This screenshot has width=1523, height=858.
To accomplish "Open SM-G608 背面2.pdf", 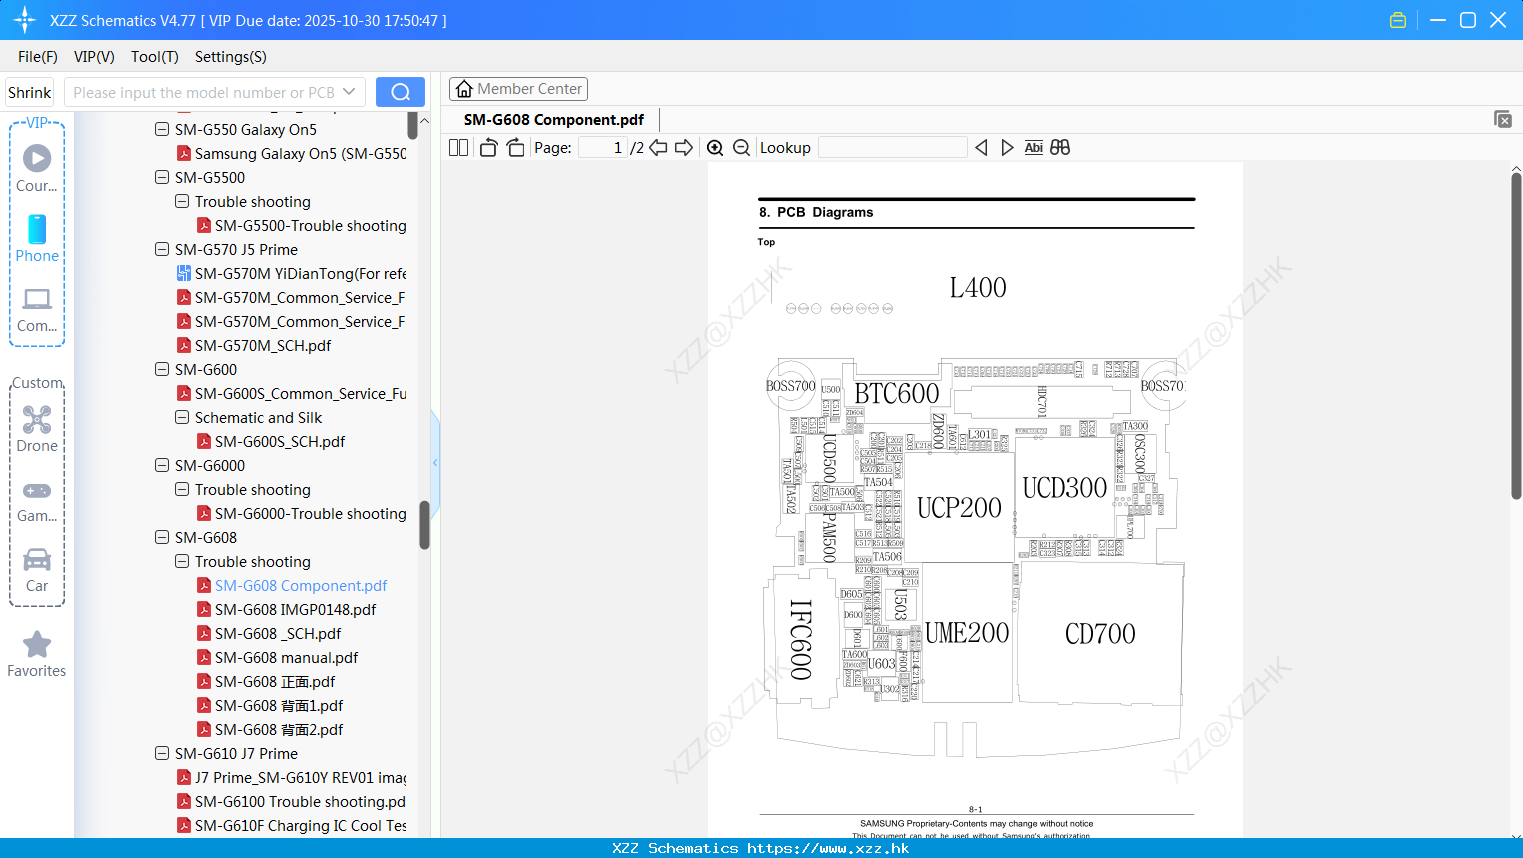I will [x=279, y=729].
